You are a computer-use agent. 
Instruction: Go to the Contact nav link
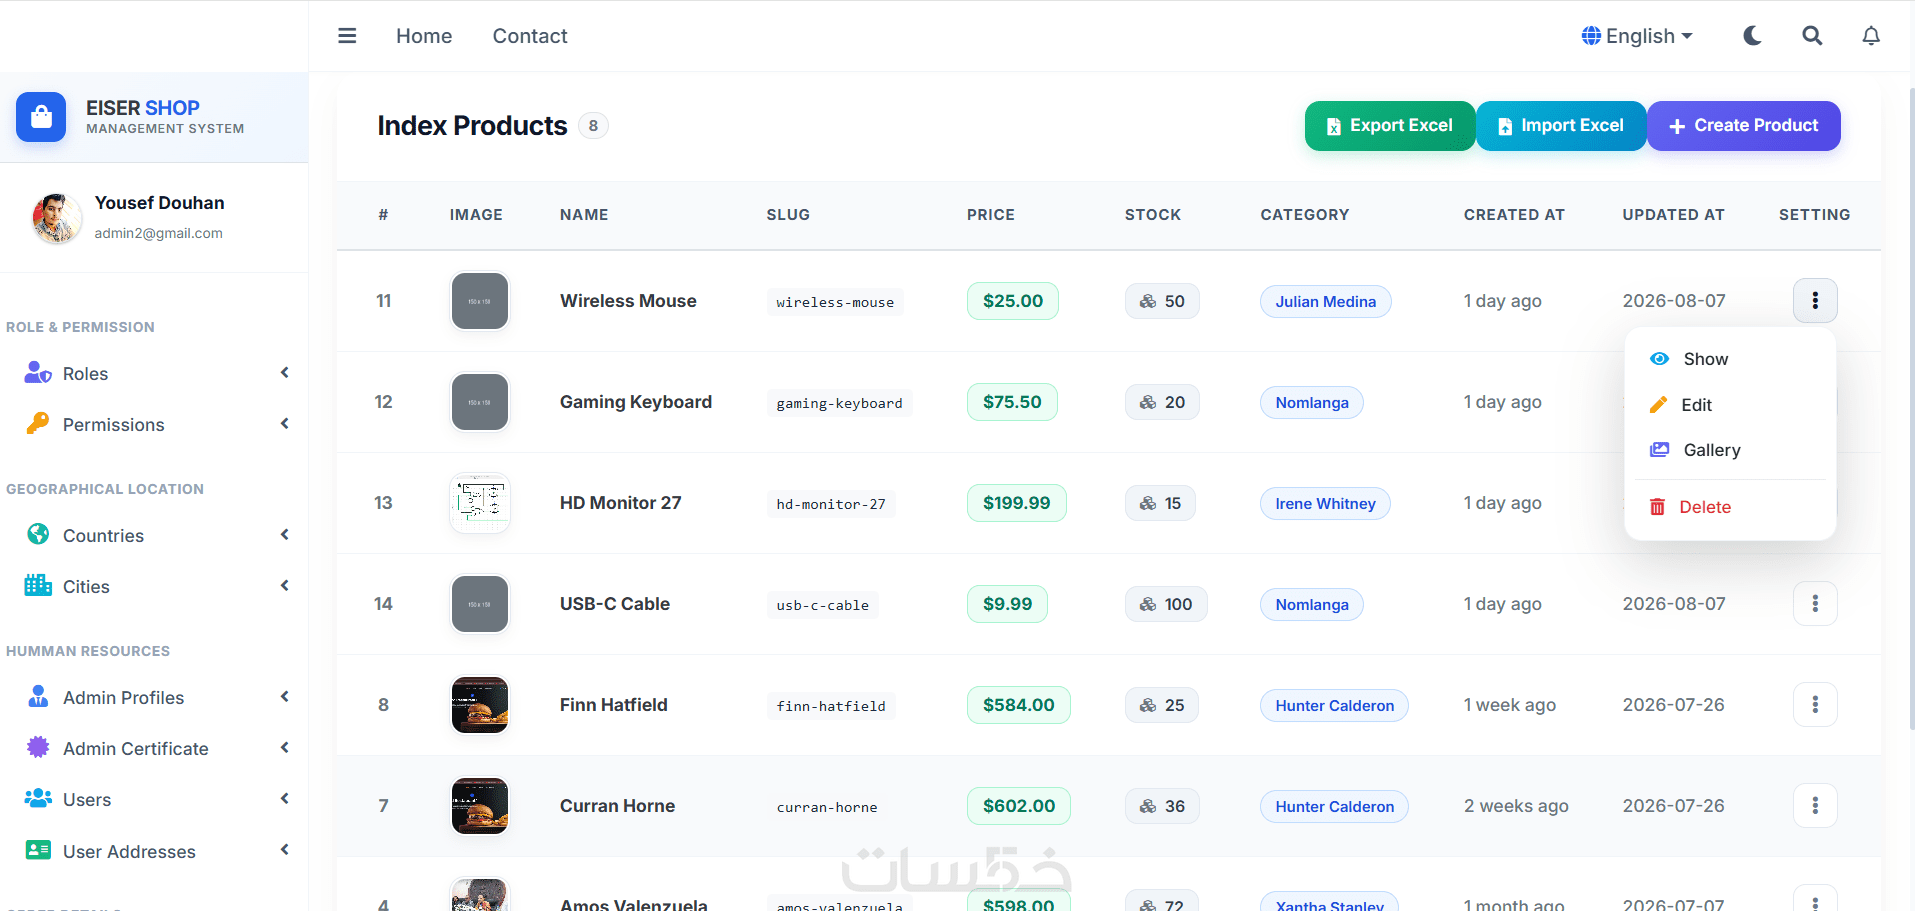(530, 36)
